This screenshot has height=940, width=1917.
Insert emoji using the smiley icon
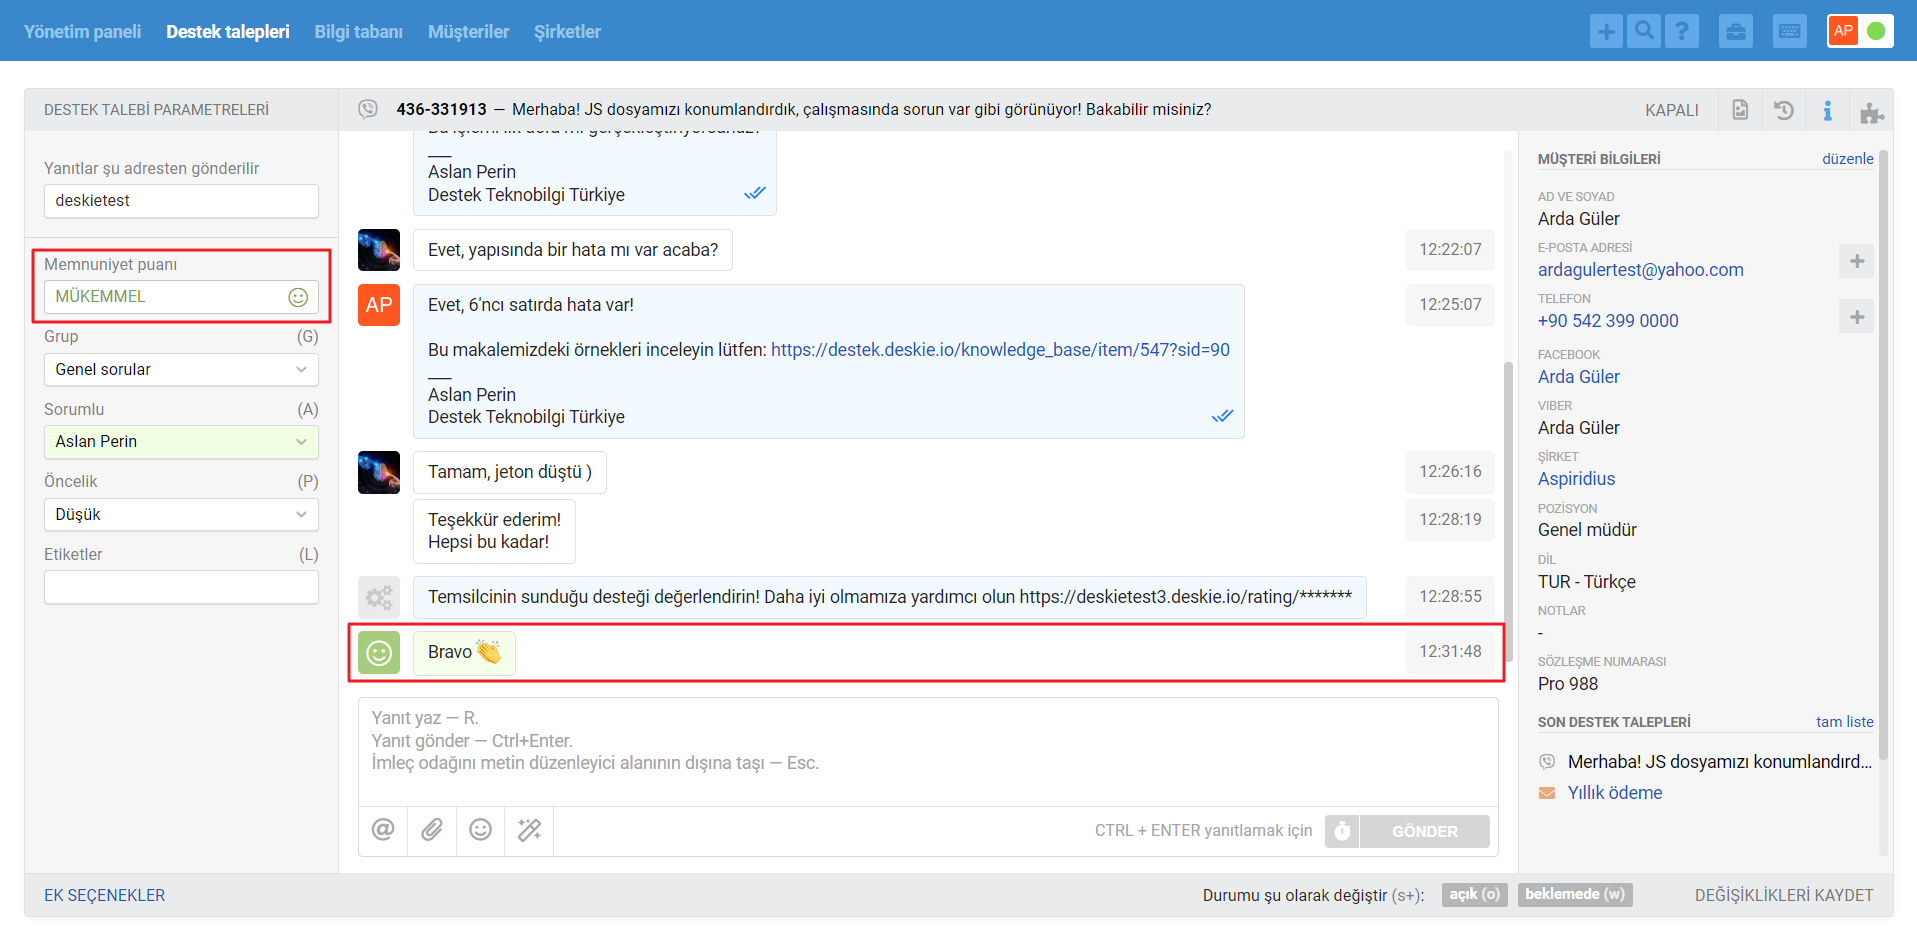[x=481, y=830]
